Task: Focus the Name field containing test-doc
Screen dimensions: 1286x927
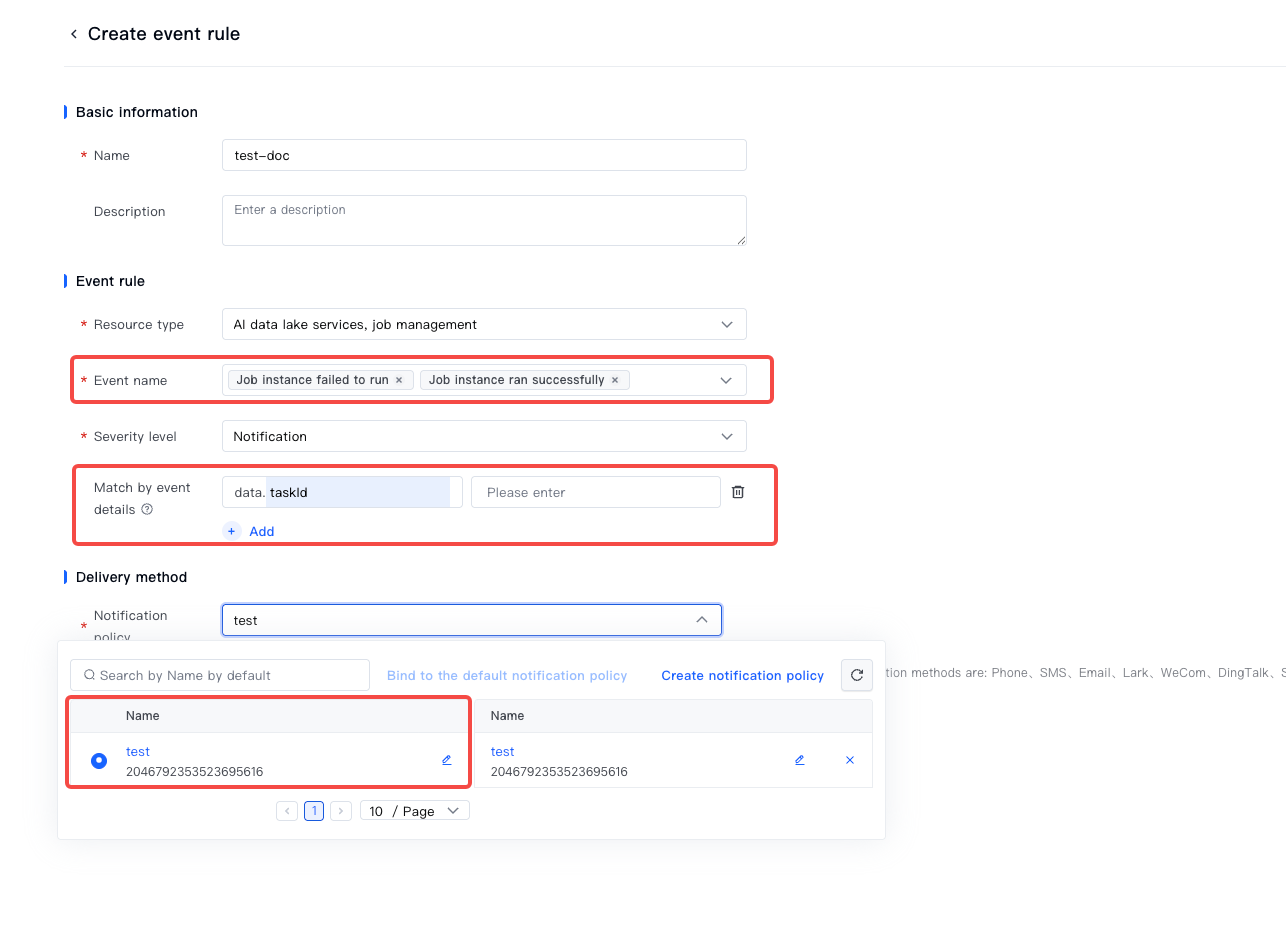Action: pos(484,155)
